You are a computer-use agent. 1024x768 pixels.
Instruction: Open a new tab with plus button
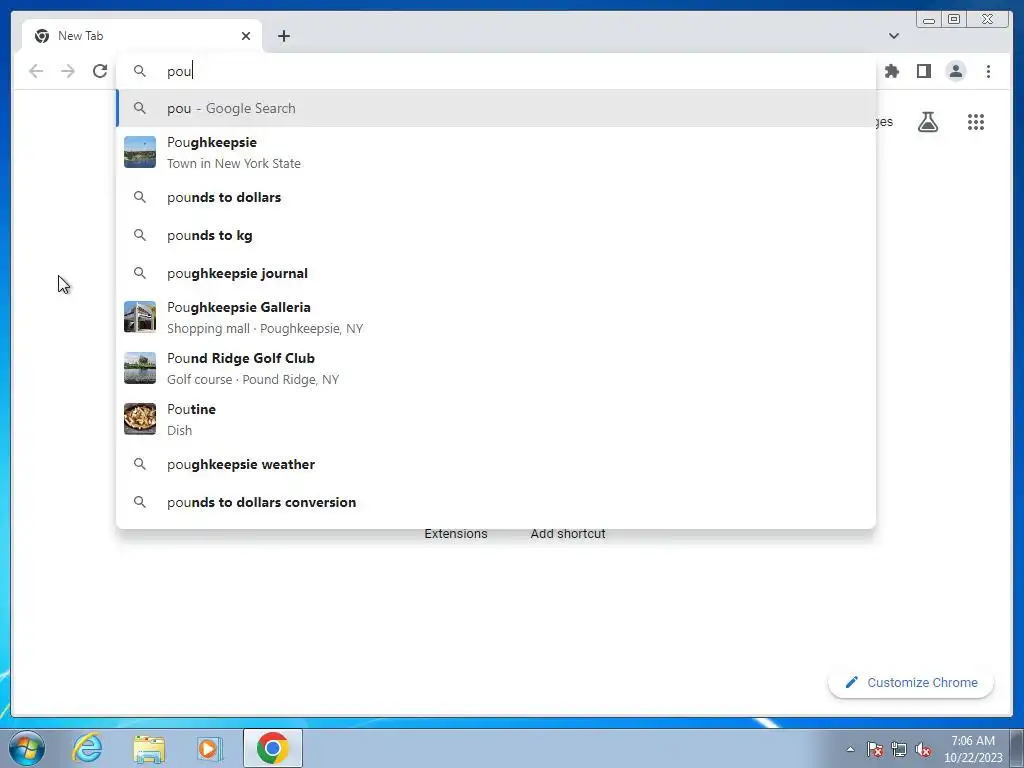tap(283, 36)
